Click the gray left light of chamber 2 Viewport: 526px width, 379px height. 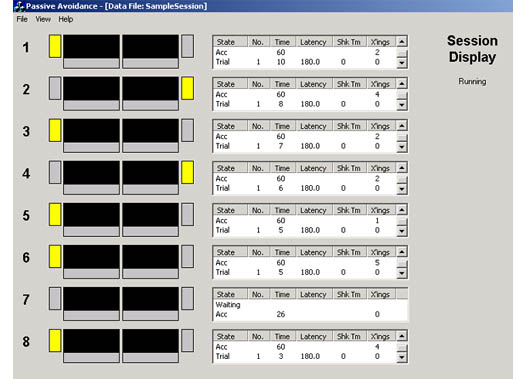55,88
